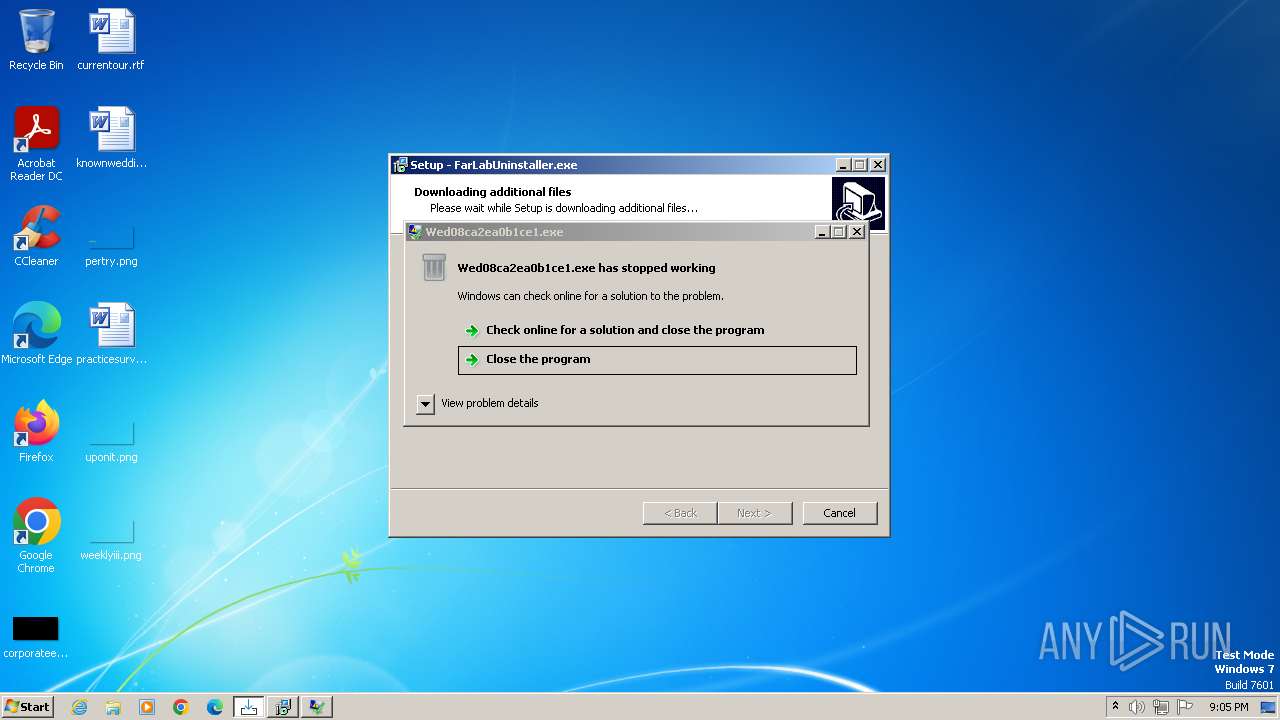Switch to Wed08ca2ea0b1ce1.exe taskbar item
This screenshot has height=720, width=1280.
click(317, 707)
